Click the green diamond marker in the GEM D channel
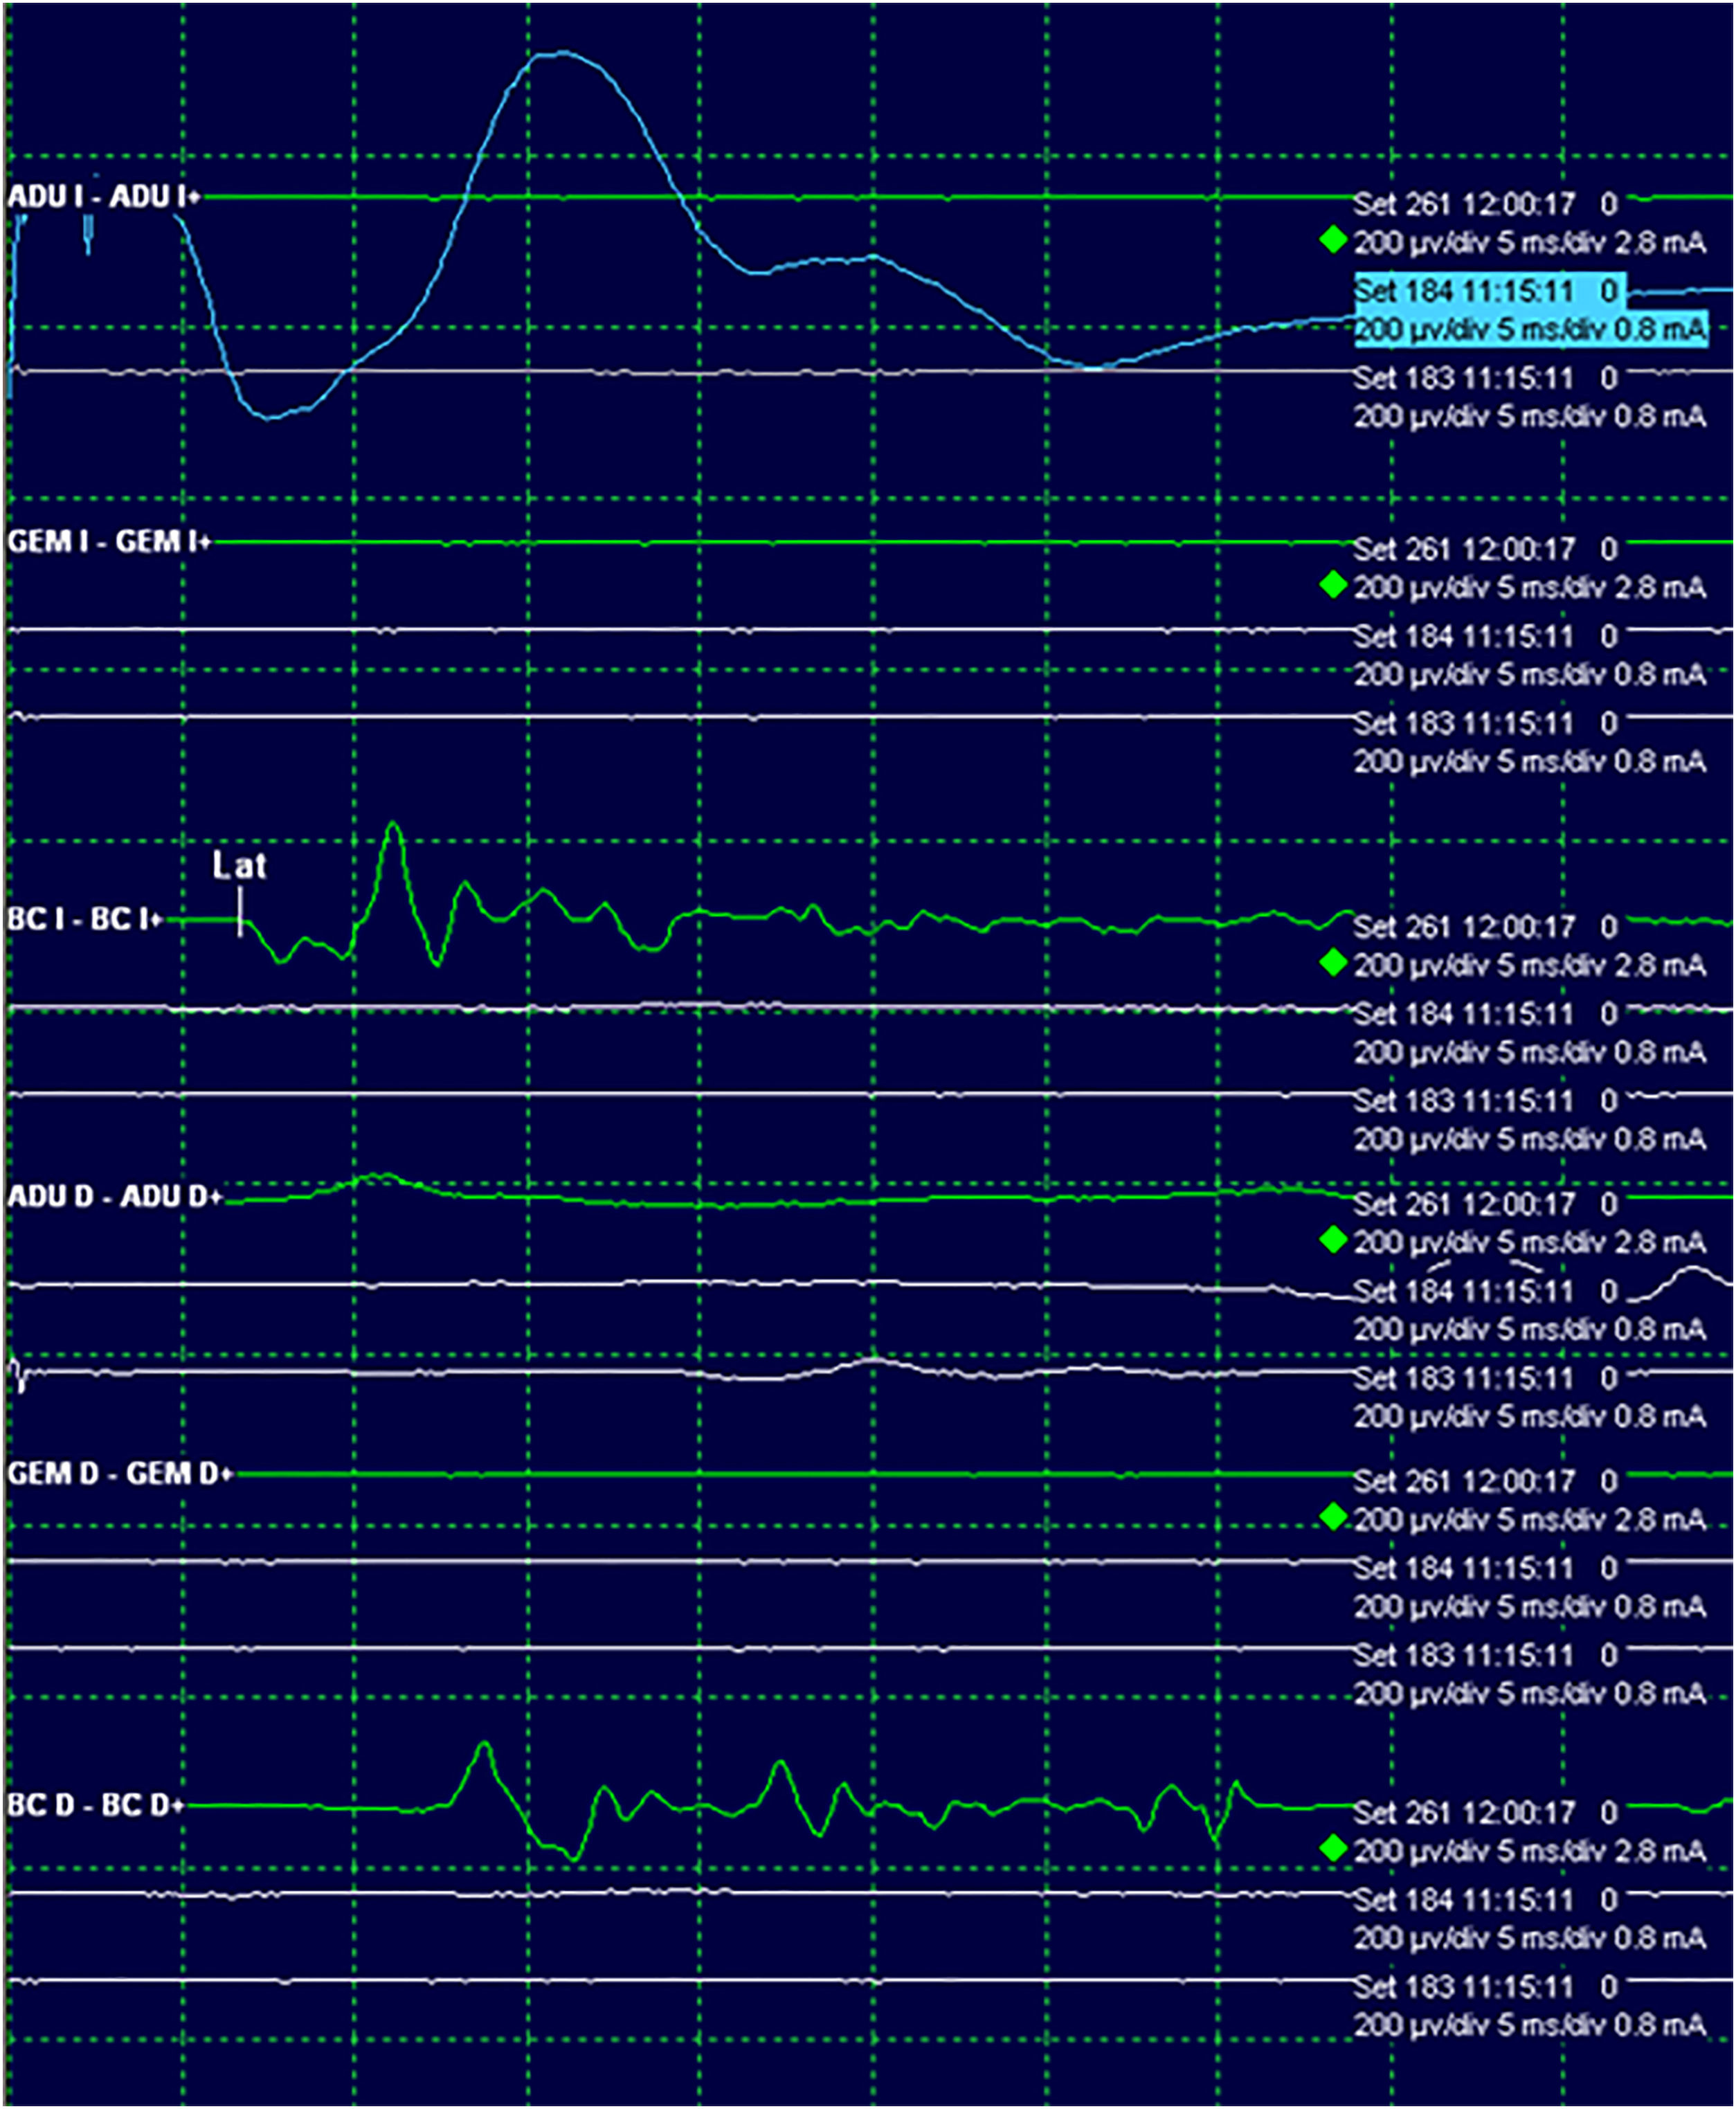This screenshot has width=1736, height=2109. 1332,1517
